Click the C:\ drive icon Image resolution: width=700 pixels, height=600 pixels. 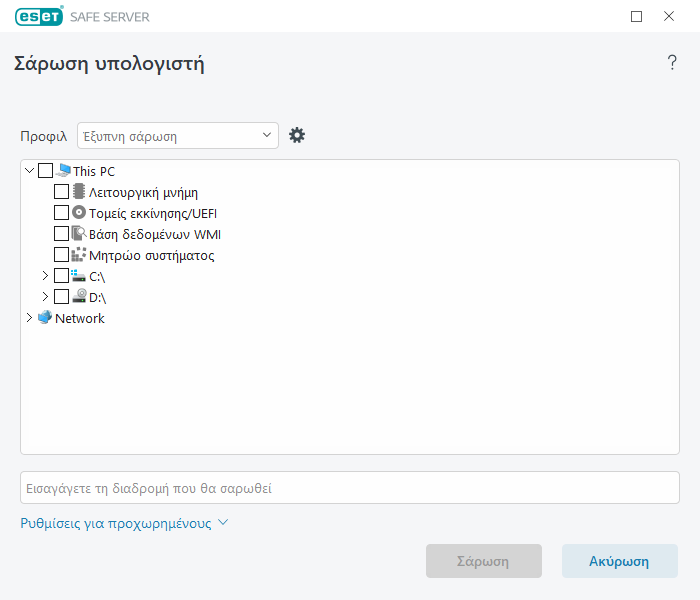[79, 275]
